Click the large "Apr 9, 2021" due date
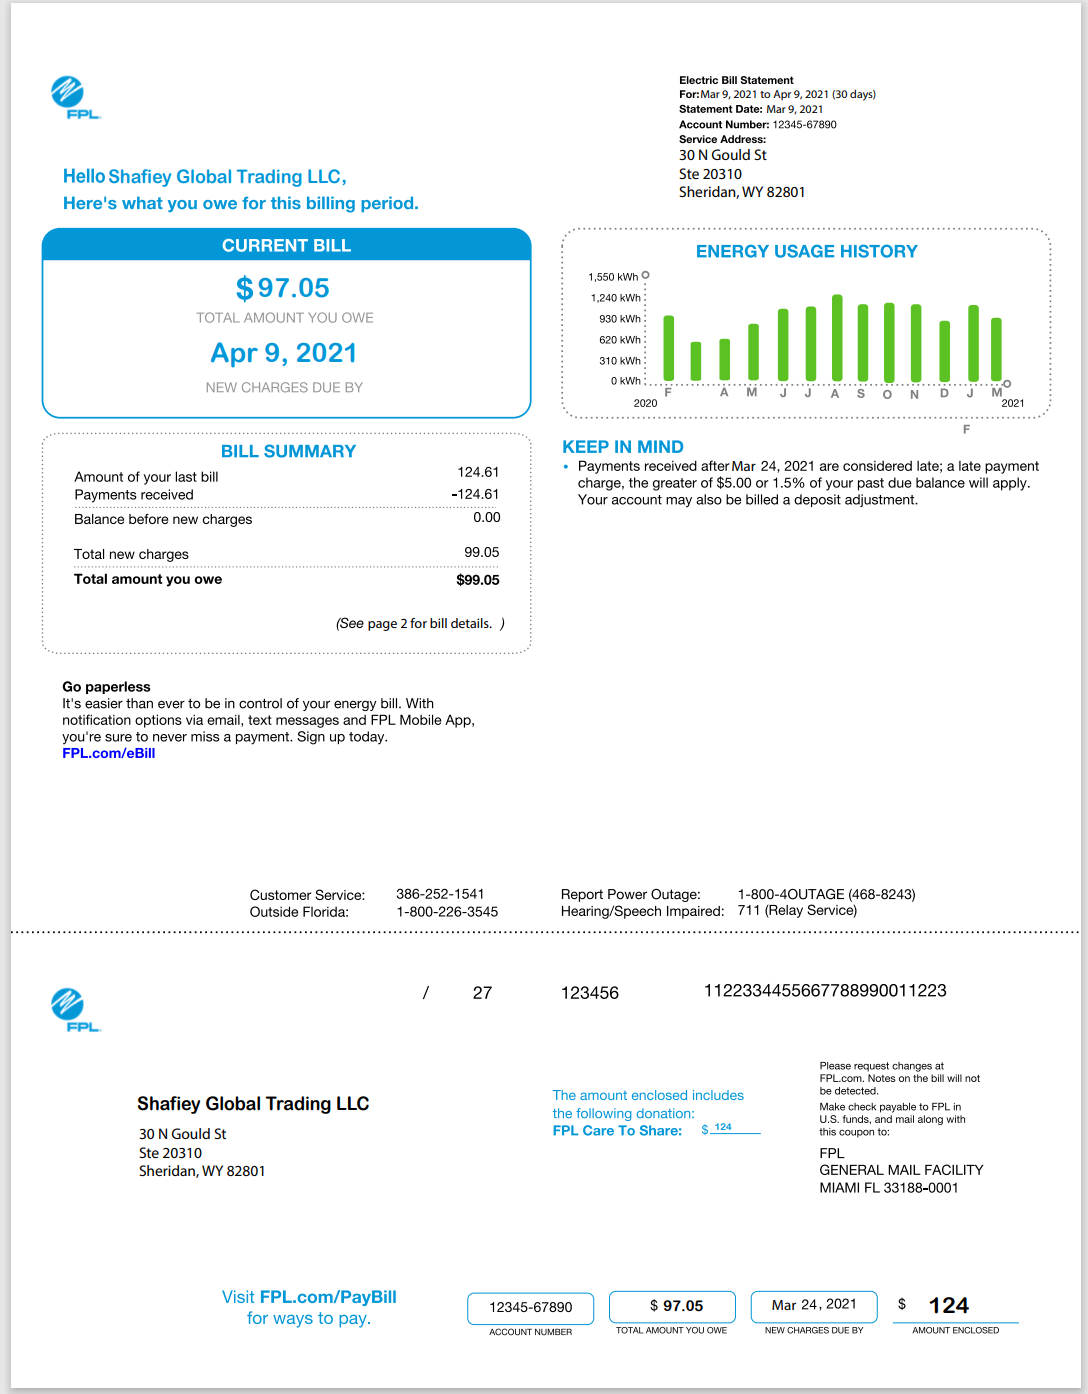The height and width of the screenshot is (1394, 1088). coord(284,353)
